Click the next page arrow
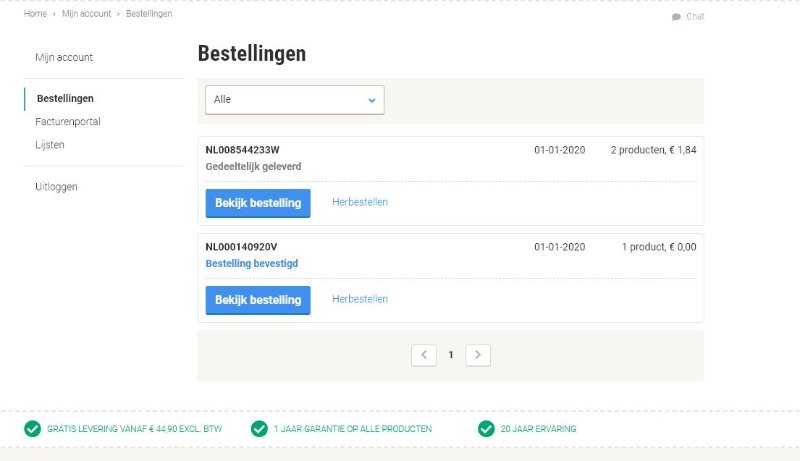The height and width of the screenshot is (461, 800). 478,355
